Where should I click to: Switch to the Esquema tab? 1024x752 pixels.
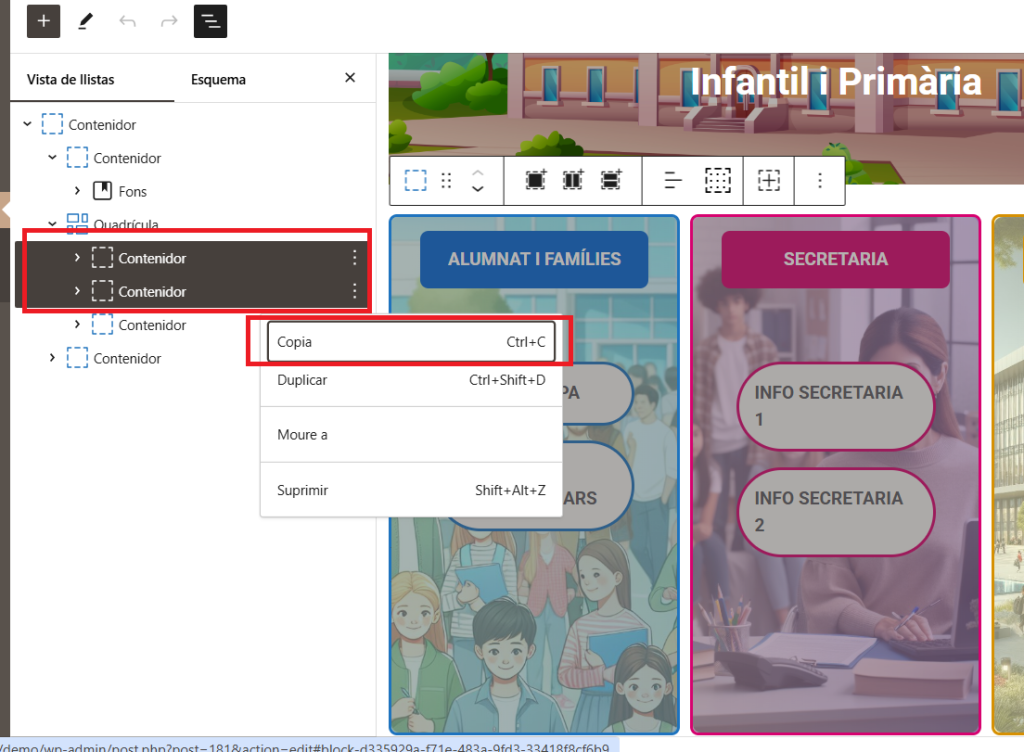tap(218, 79)
